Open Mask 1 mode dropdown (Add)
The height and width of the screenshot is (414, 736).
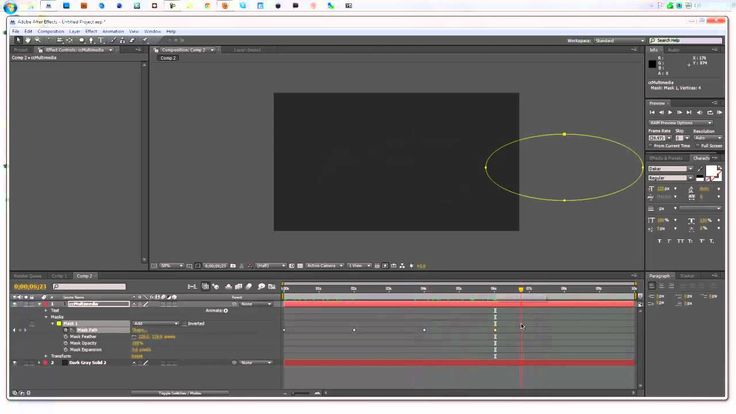155,323
